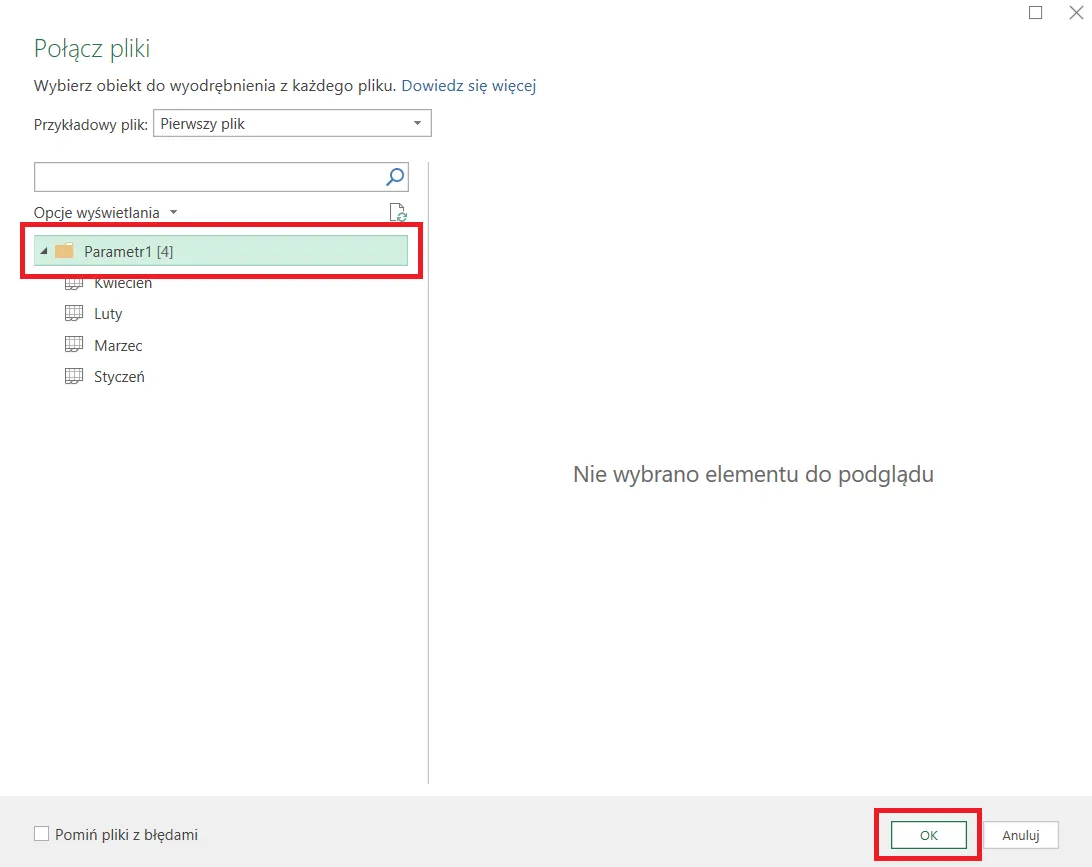Select the Luty sheet name

[108, 313]
